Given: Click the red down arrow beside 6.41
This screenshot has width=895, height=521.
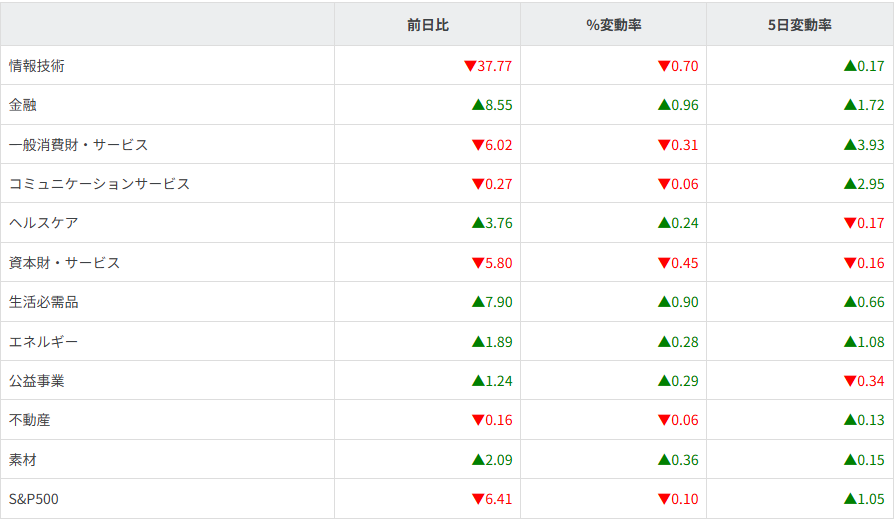Looking at the screenshot, I should click(477, 499).
